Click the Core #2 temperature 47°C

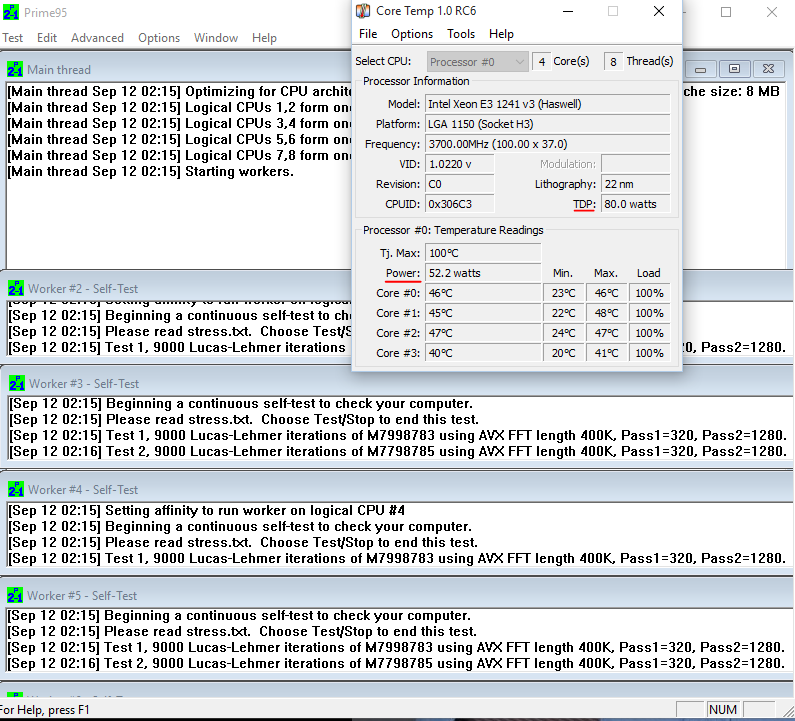(x=483, y=333)
